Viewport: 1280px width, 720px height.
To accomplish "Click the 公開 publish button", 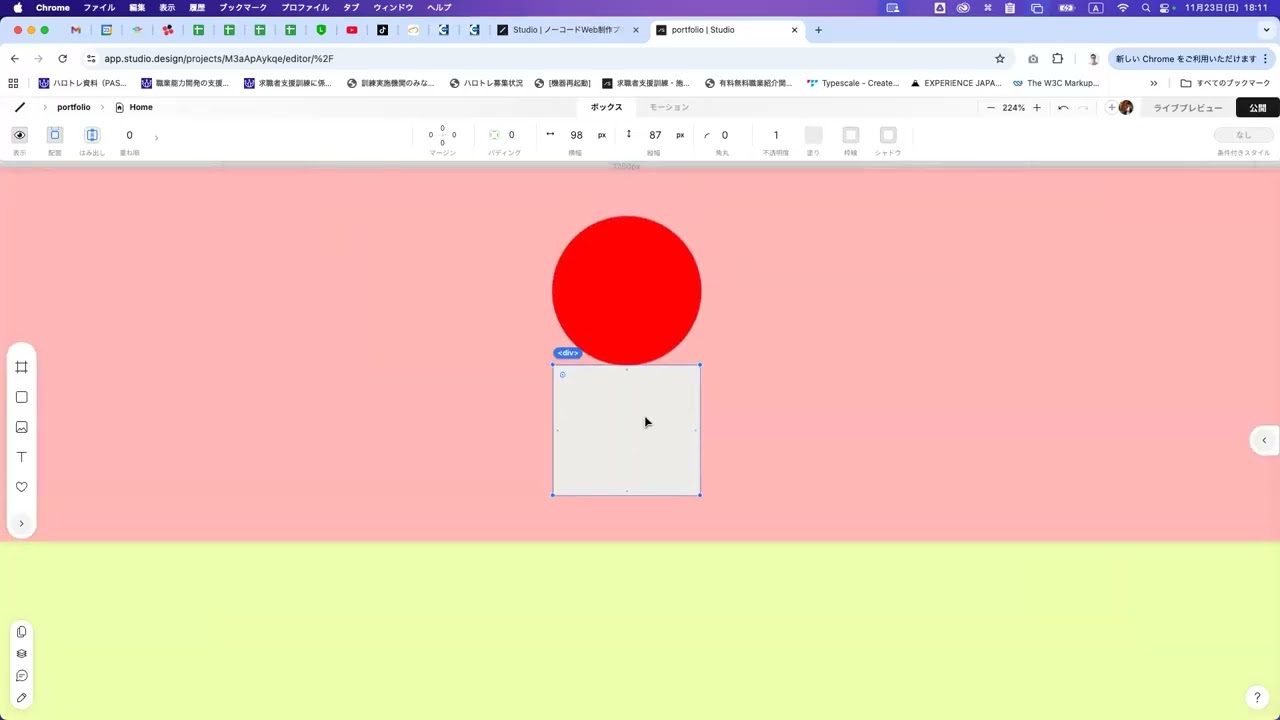I will coord(1258,107).
